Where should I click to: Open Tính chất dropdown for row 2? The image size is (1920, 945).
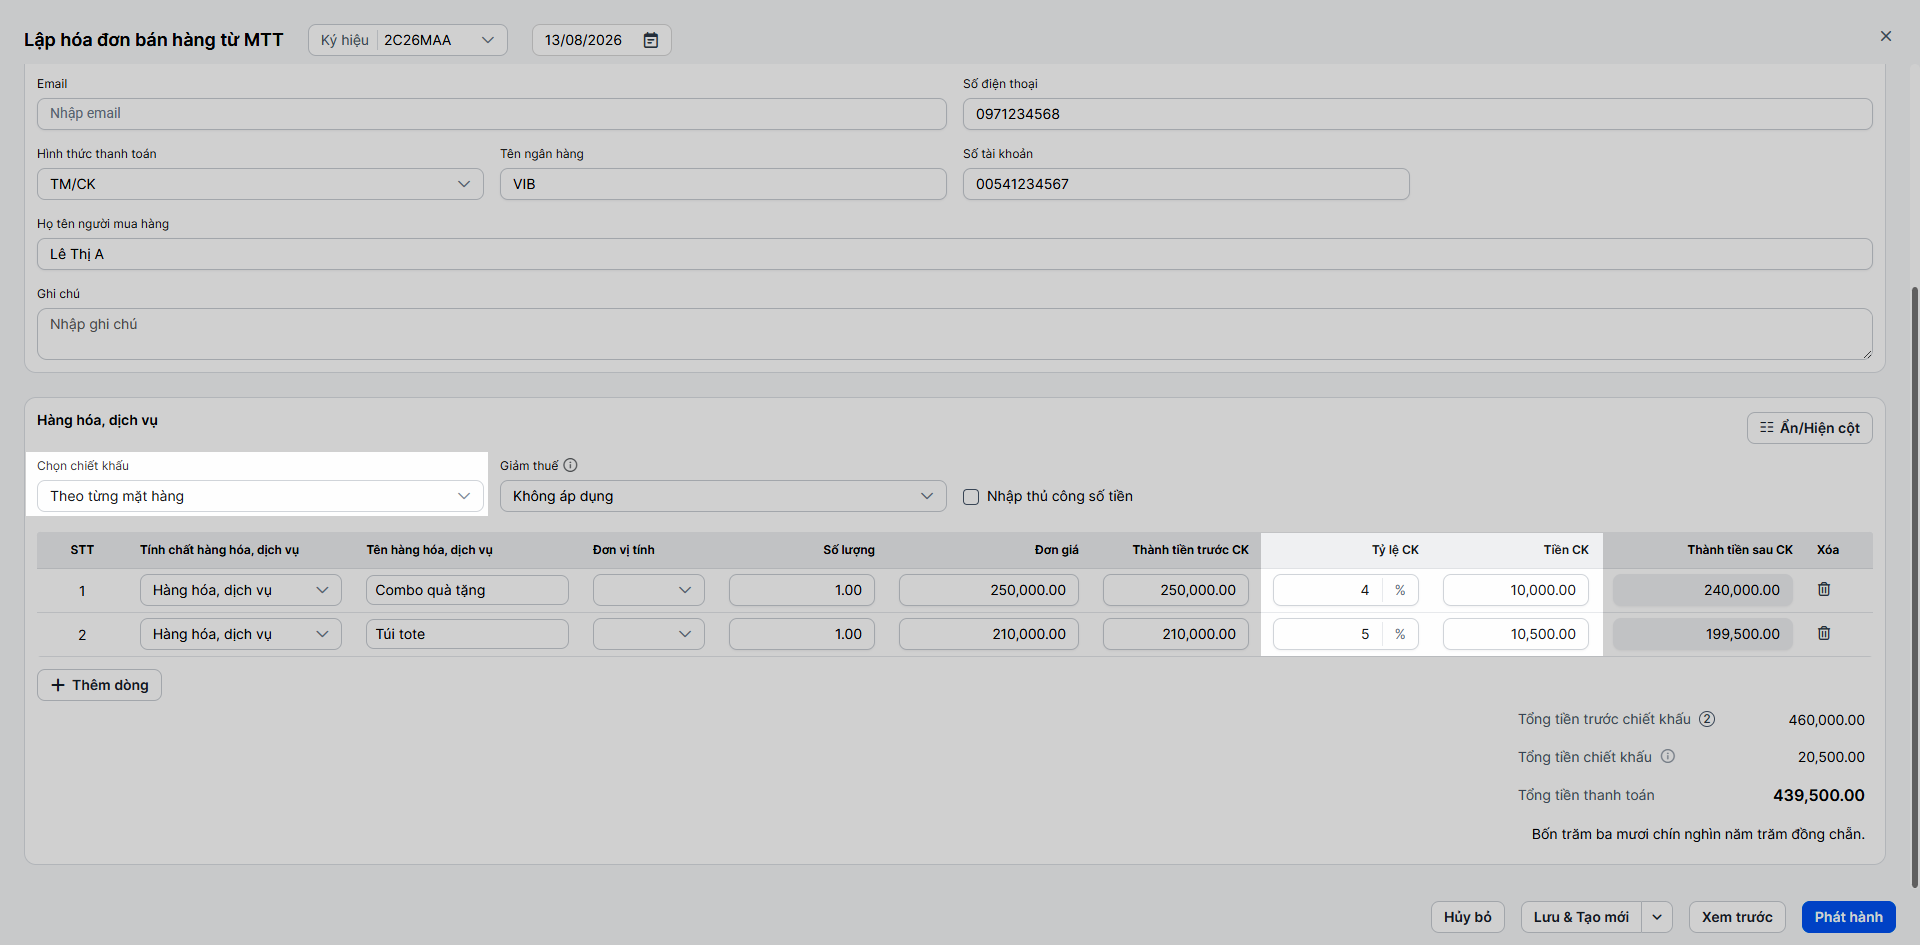241,634
